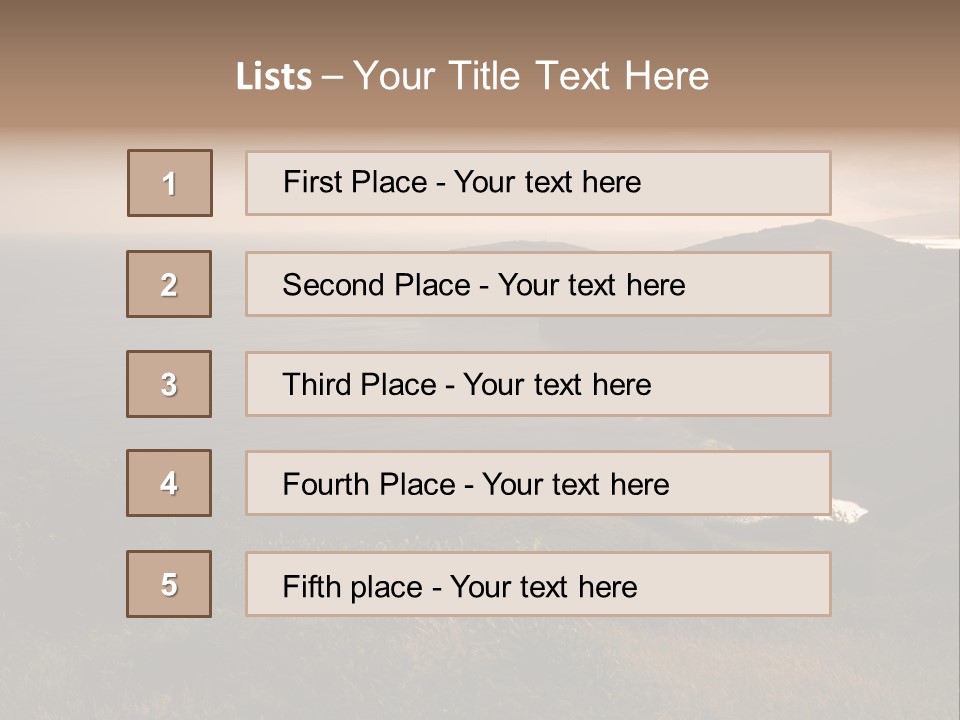Select "Your Title Text Here" in heading
Screen dimensions: 960x720
point(531,76)
